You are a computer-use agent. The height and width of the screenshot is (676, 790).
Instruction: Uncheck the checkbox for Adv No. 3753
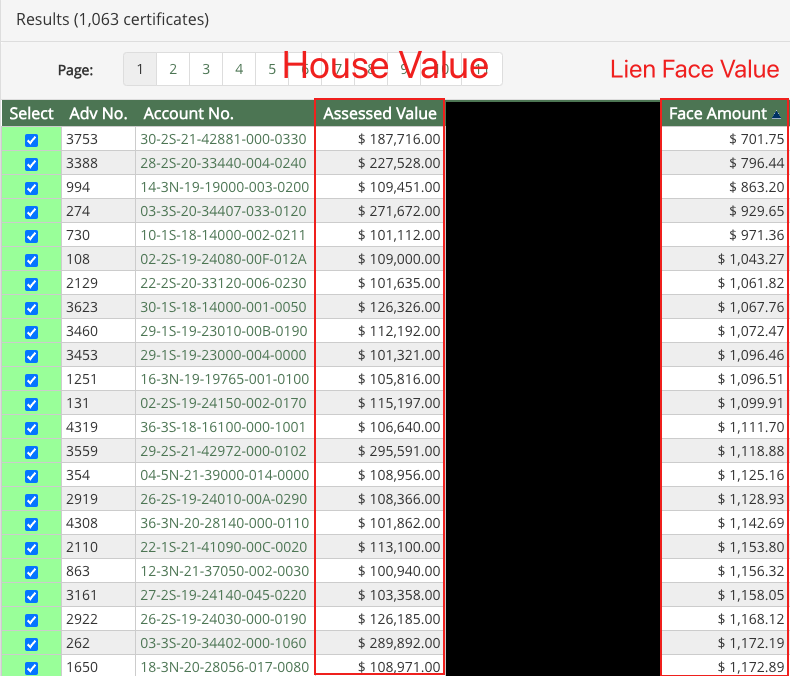tap(31, 140)
